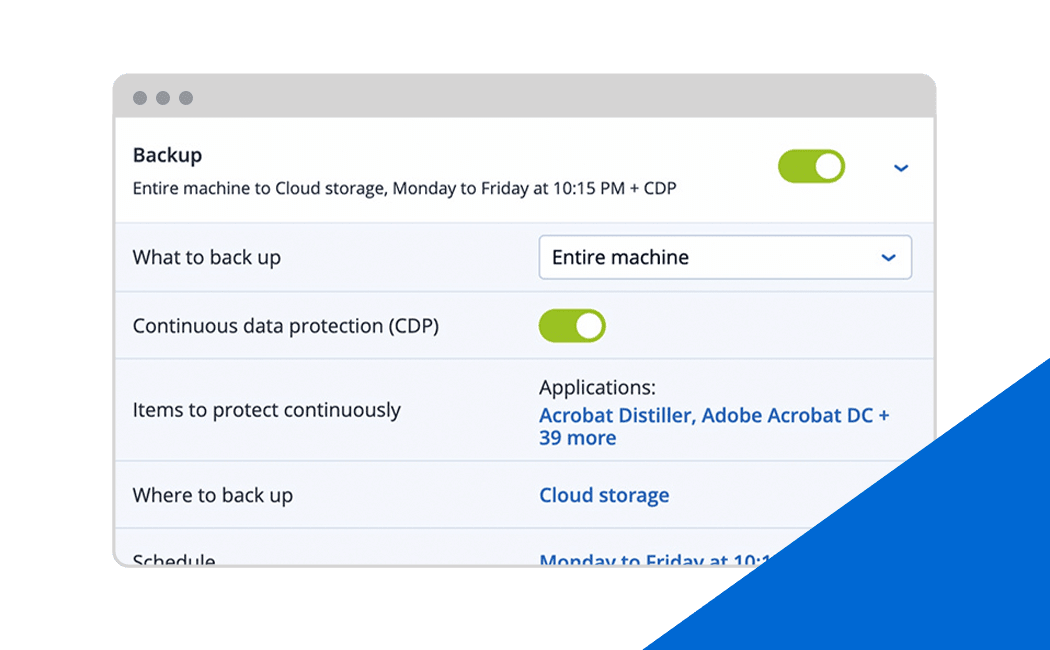This screenshot has width=1050, height=650.
Task: Disable the Continuous data protection switch
Action: [572, 325]
